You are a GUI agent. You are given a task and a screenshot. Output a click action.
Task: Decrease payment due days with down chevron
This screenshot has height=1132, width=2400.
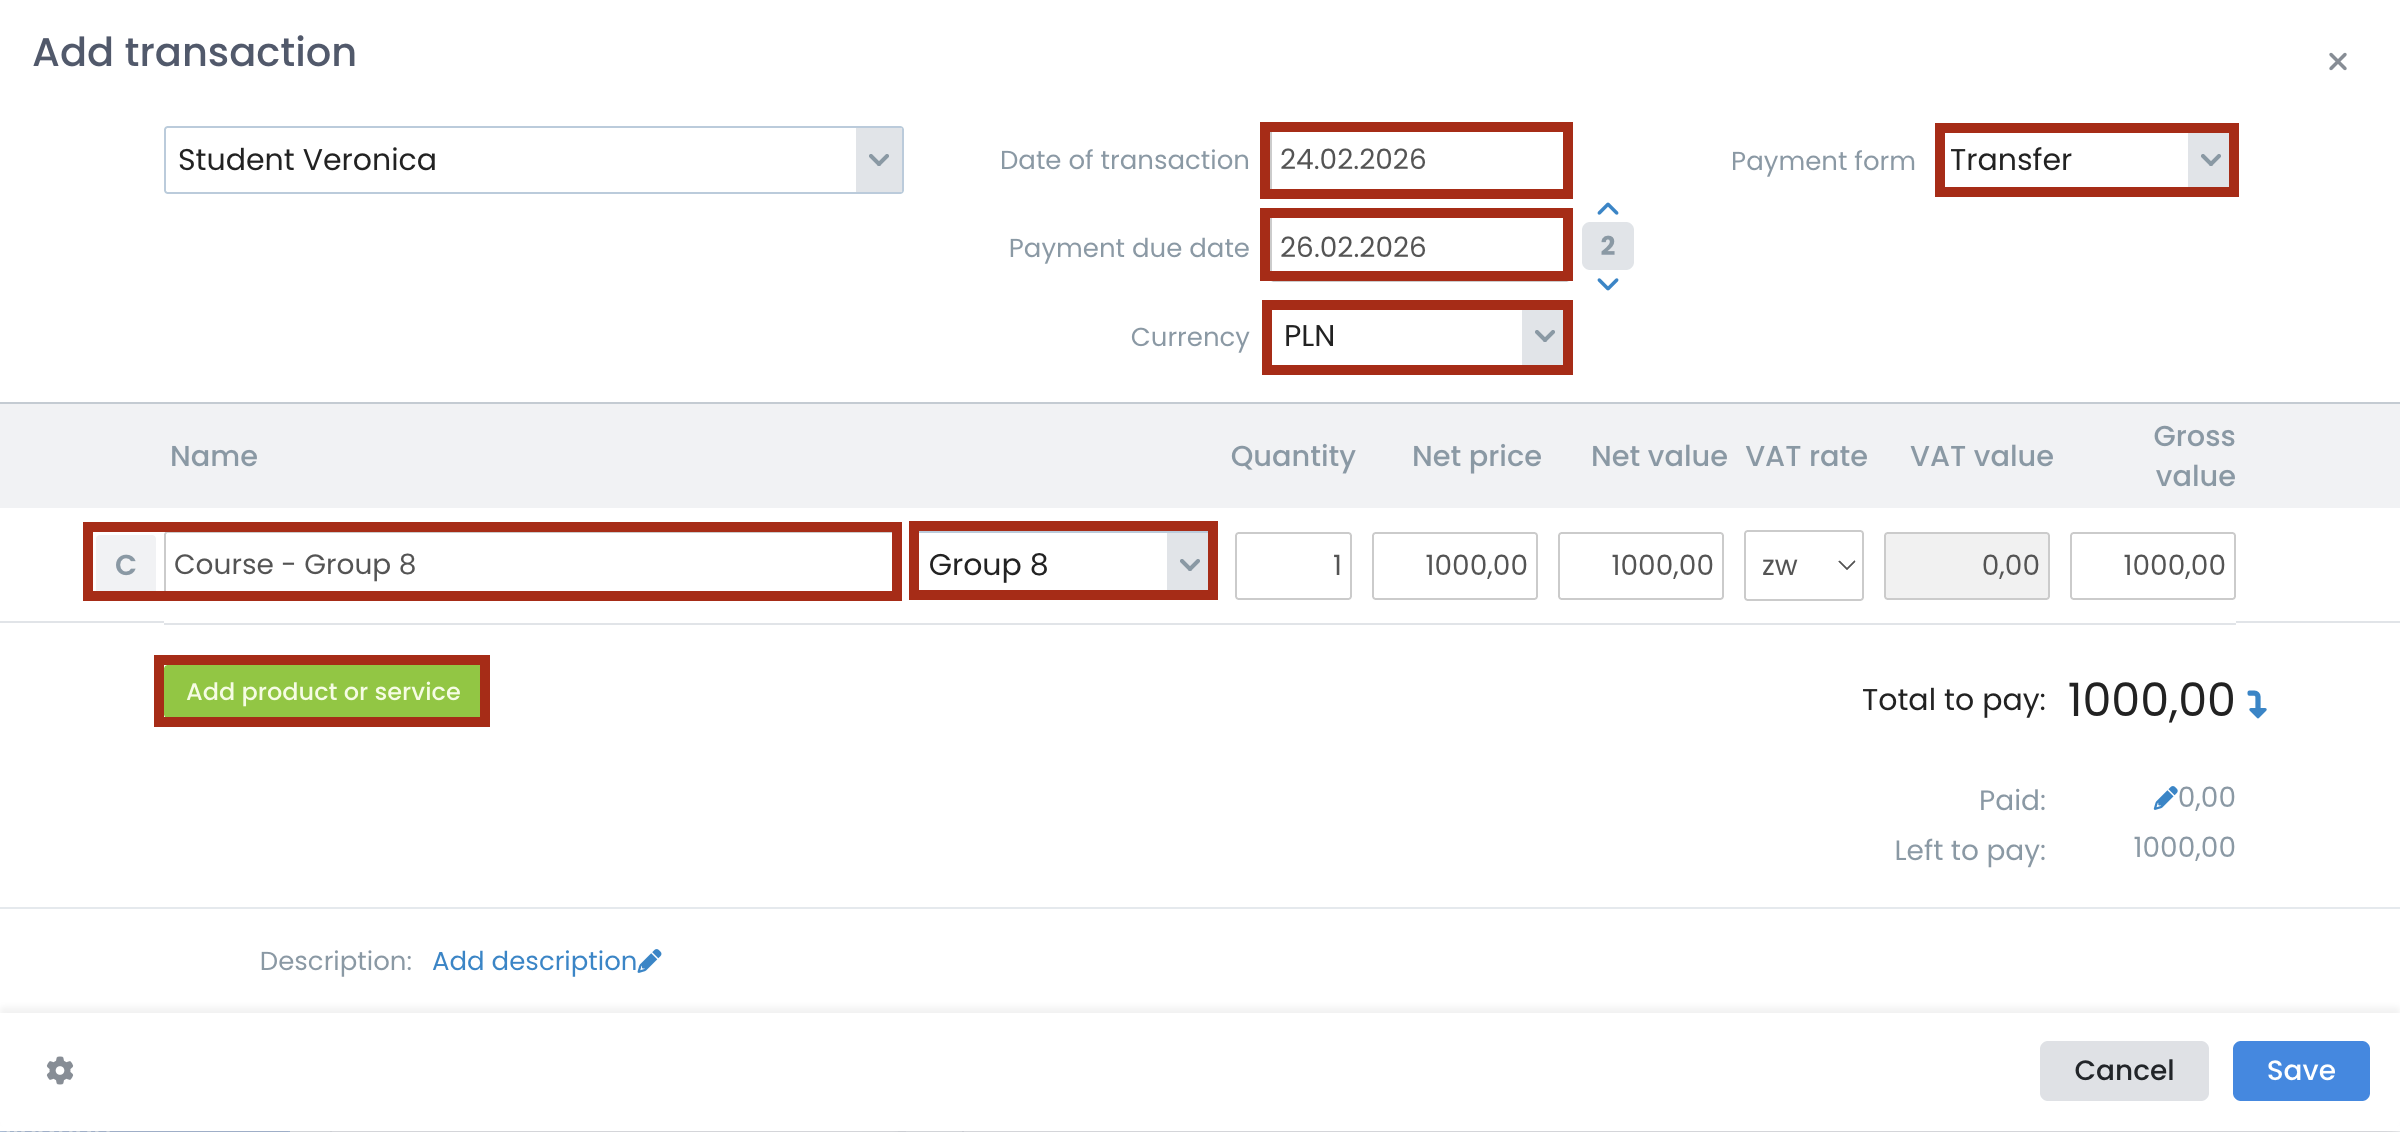click(x=1607, y=284)
